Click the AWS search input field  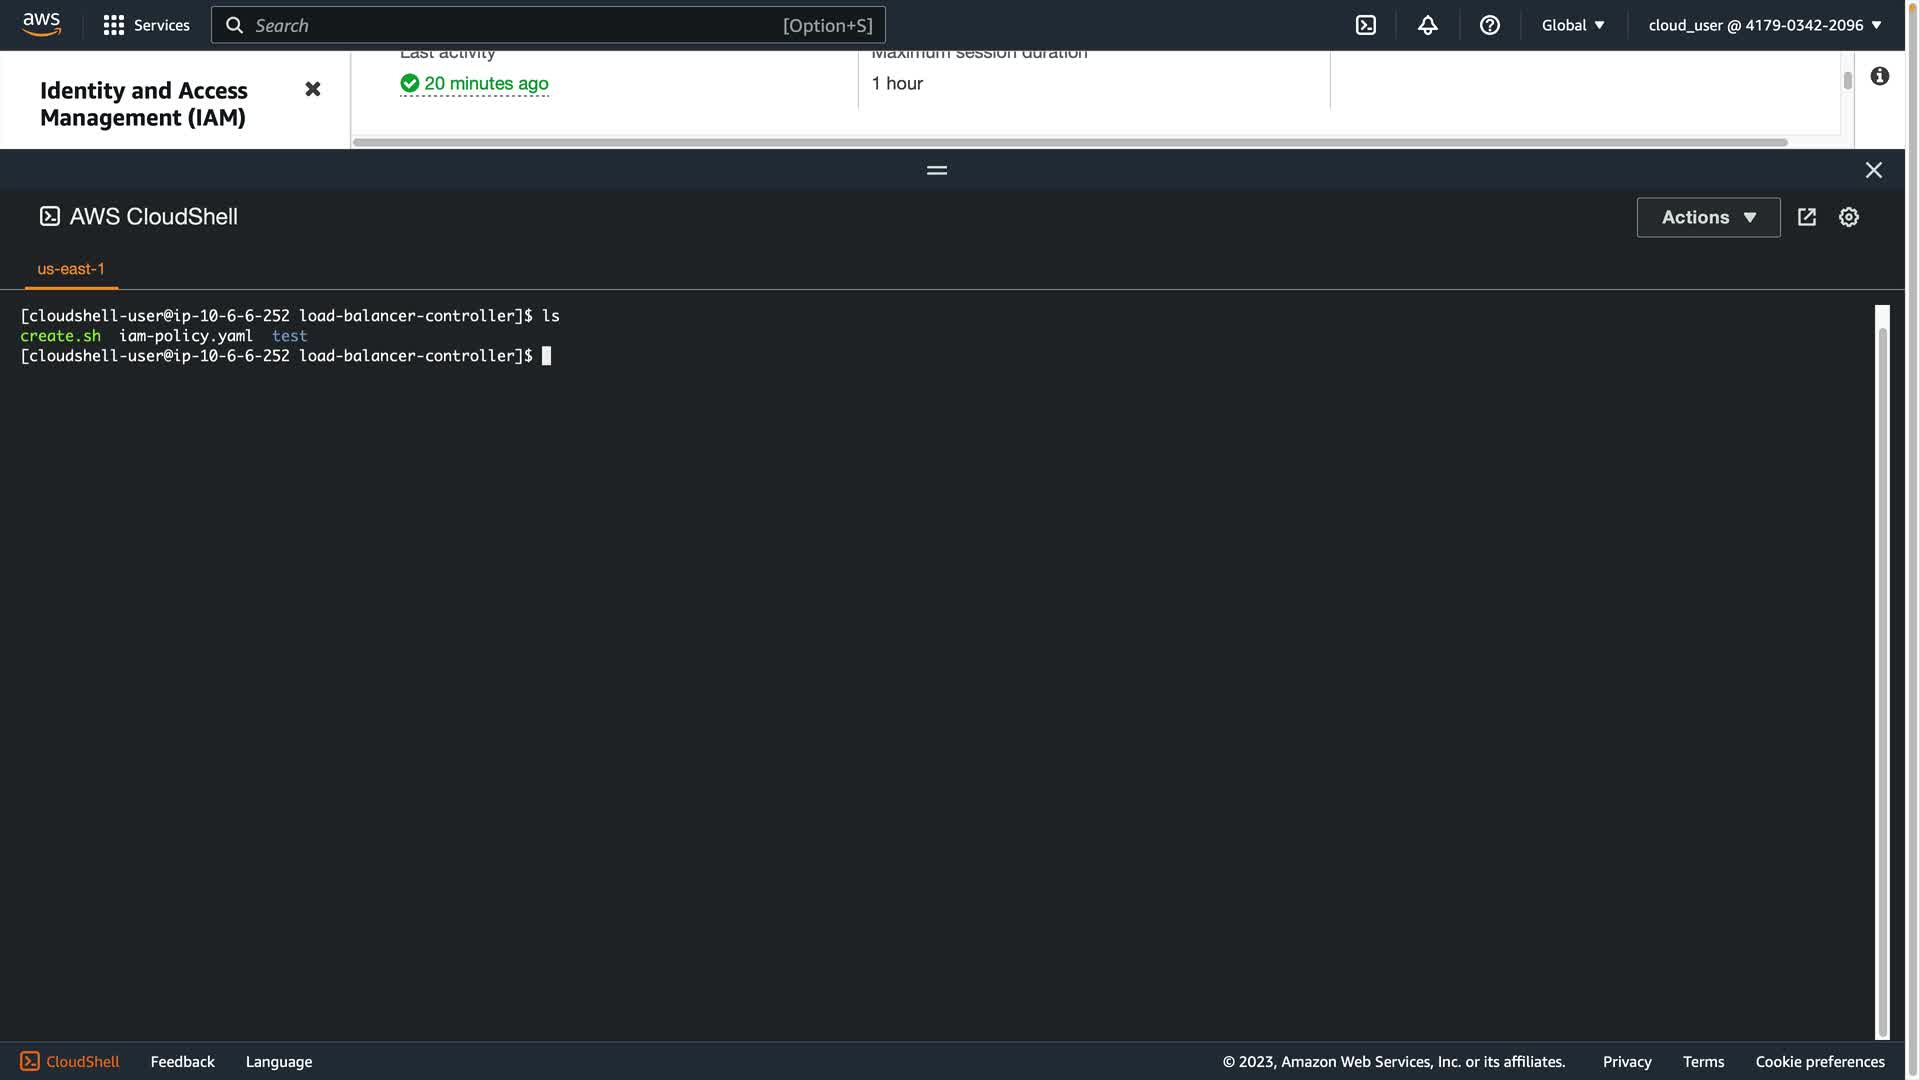pyautogui.click(x=515, y=25)
